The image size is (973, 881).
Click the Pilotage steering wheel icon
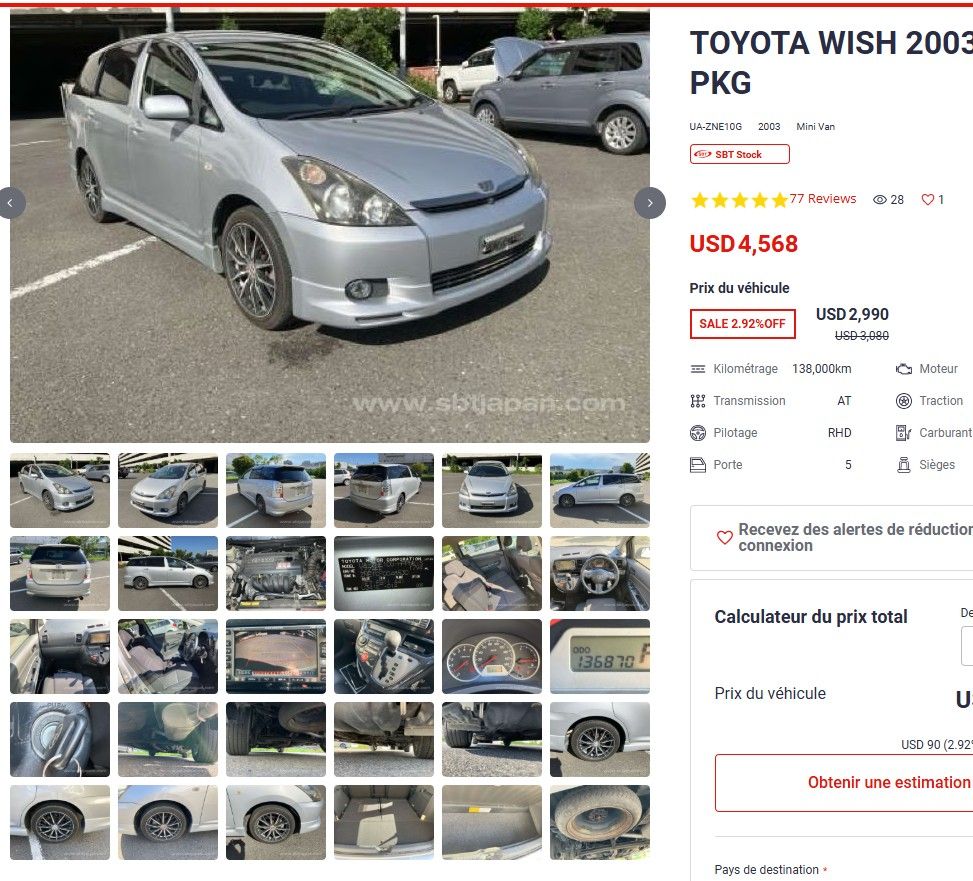(698, 433)
